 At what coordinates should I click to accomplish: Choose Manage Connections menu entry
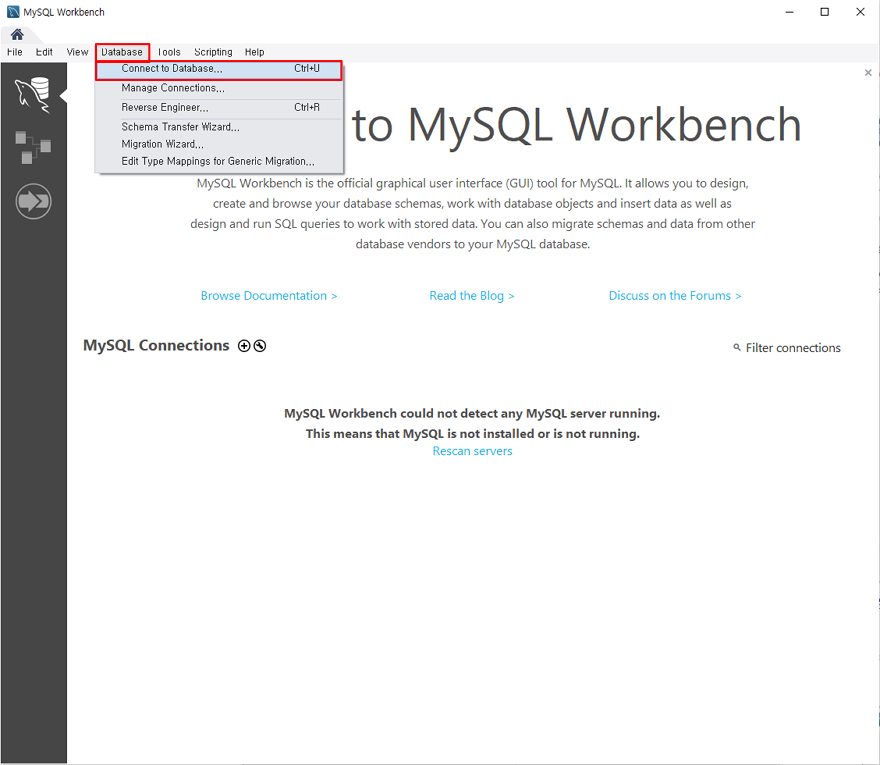[219, 88]
